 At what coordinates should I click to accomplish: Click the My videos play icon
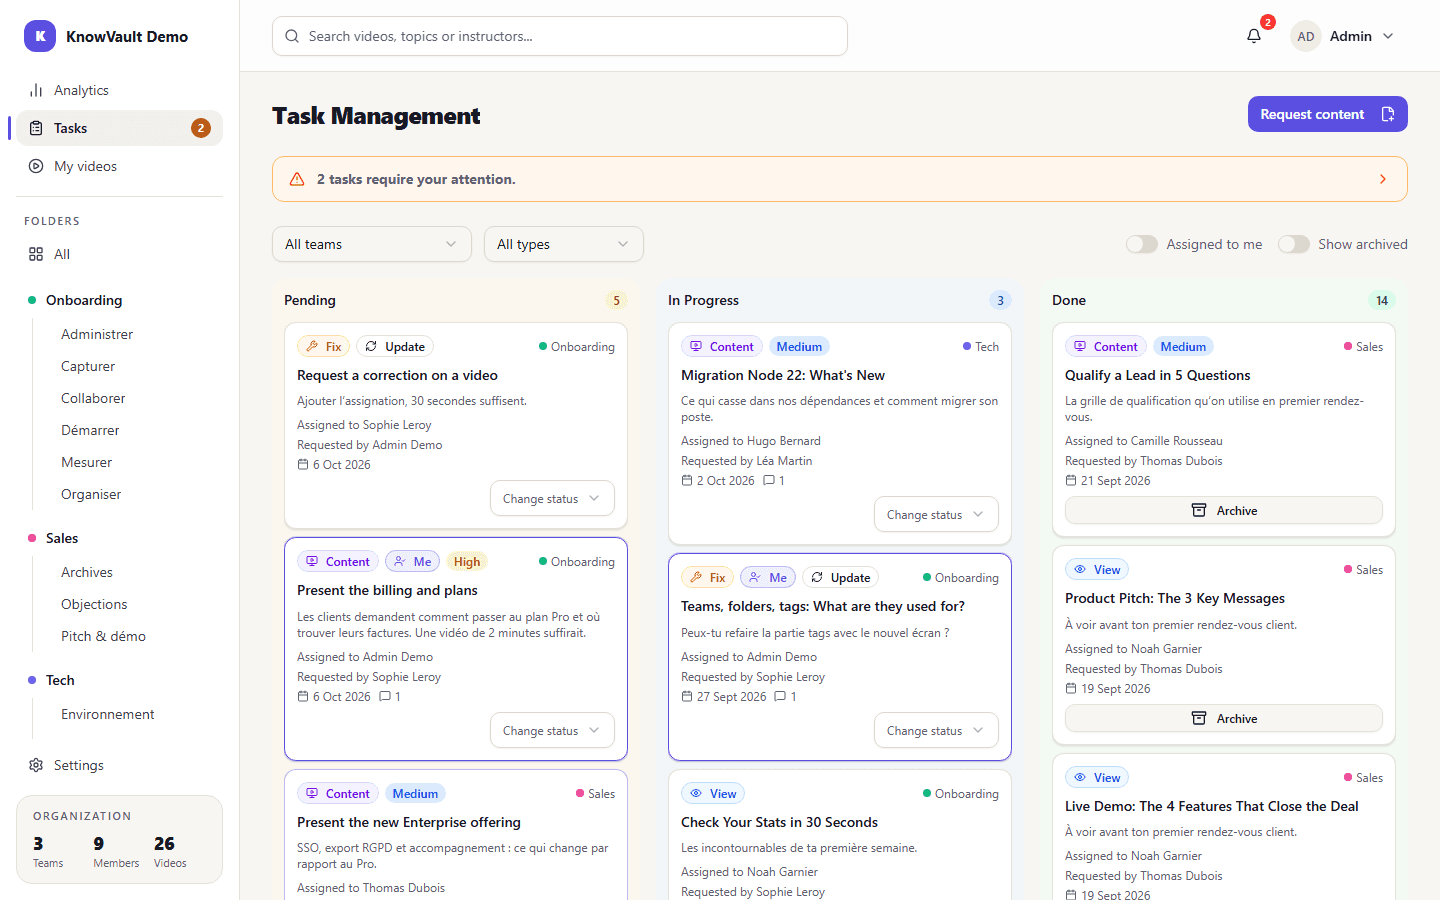pyautogui.click(x=36, y=166)
